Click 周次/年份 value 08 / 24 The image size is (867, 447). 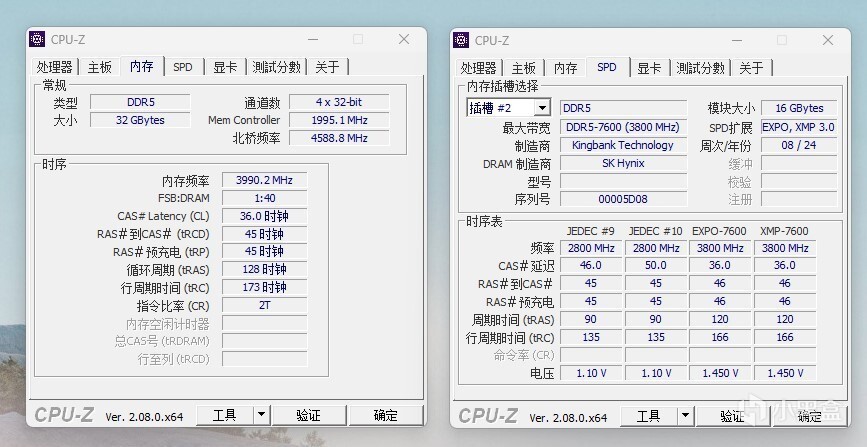click(x=799, y=145)
